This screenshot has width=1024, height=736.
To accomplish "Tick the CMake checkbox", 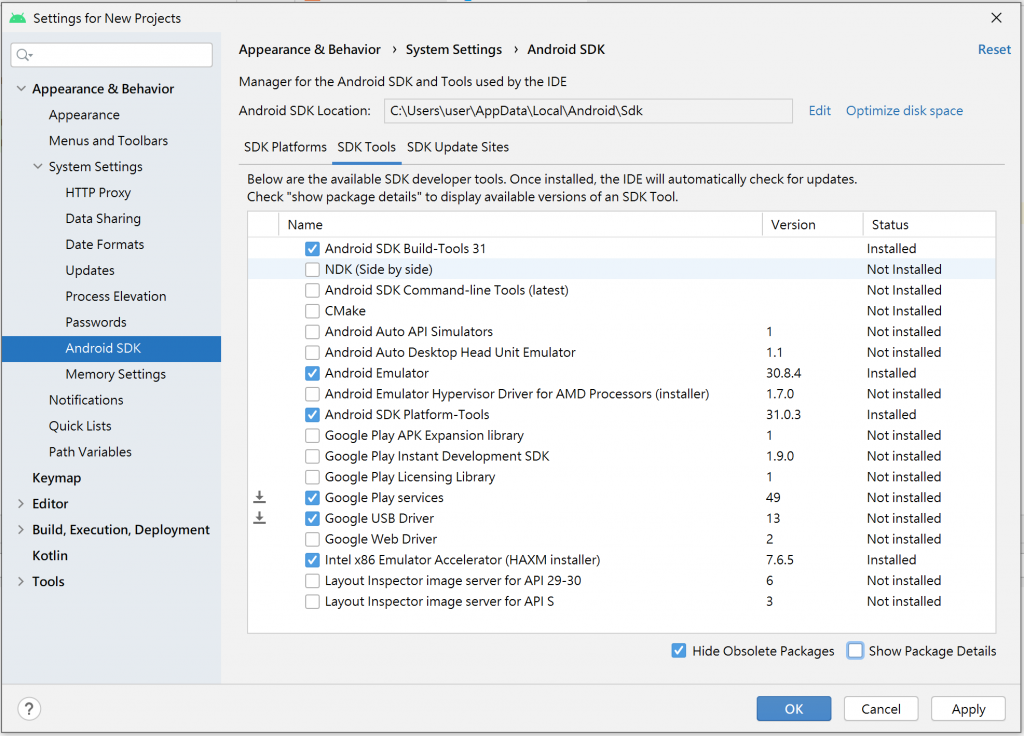I will [313, 311].
